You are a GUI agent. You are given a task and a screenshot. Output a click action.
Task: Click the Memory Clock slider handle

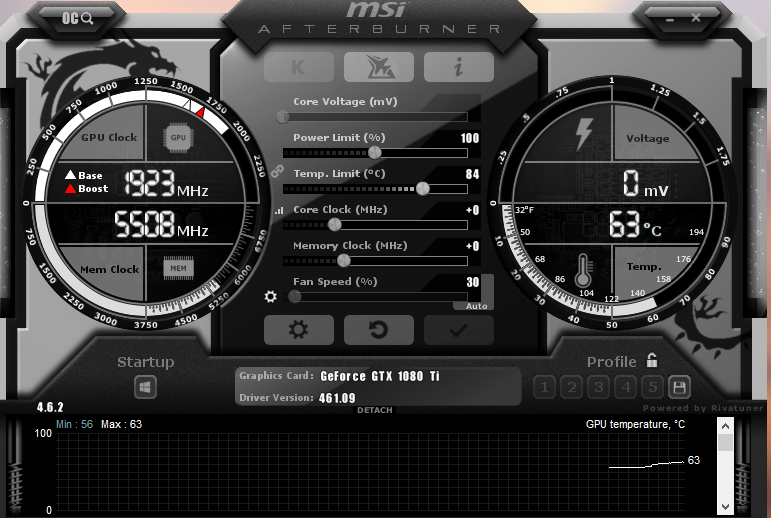pyautogui.click(x=344, y=260)
